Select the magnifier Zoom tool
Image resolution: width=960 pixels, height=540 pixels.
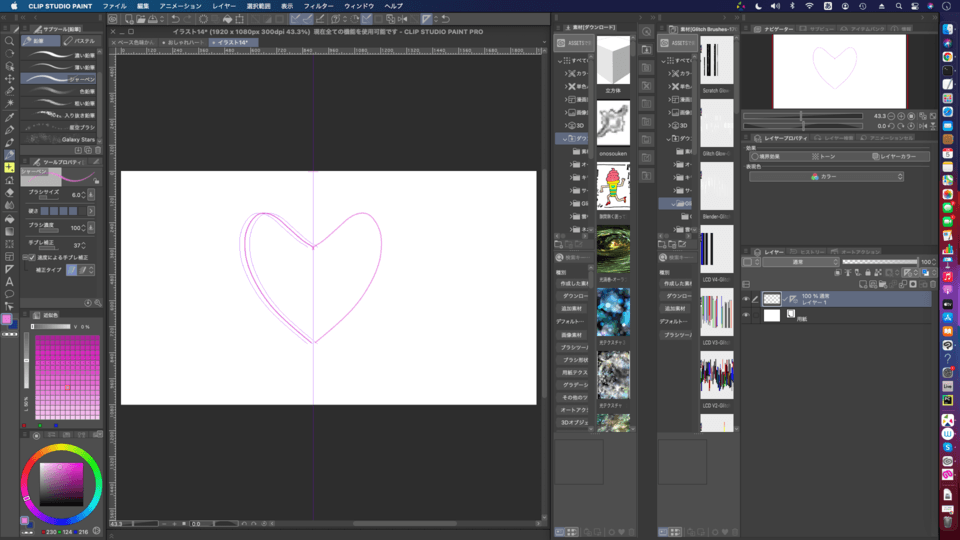point(9,41)
